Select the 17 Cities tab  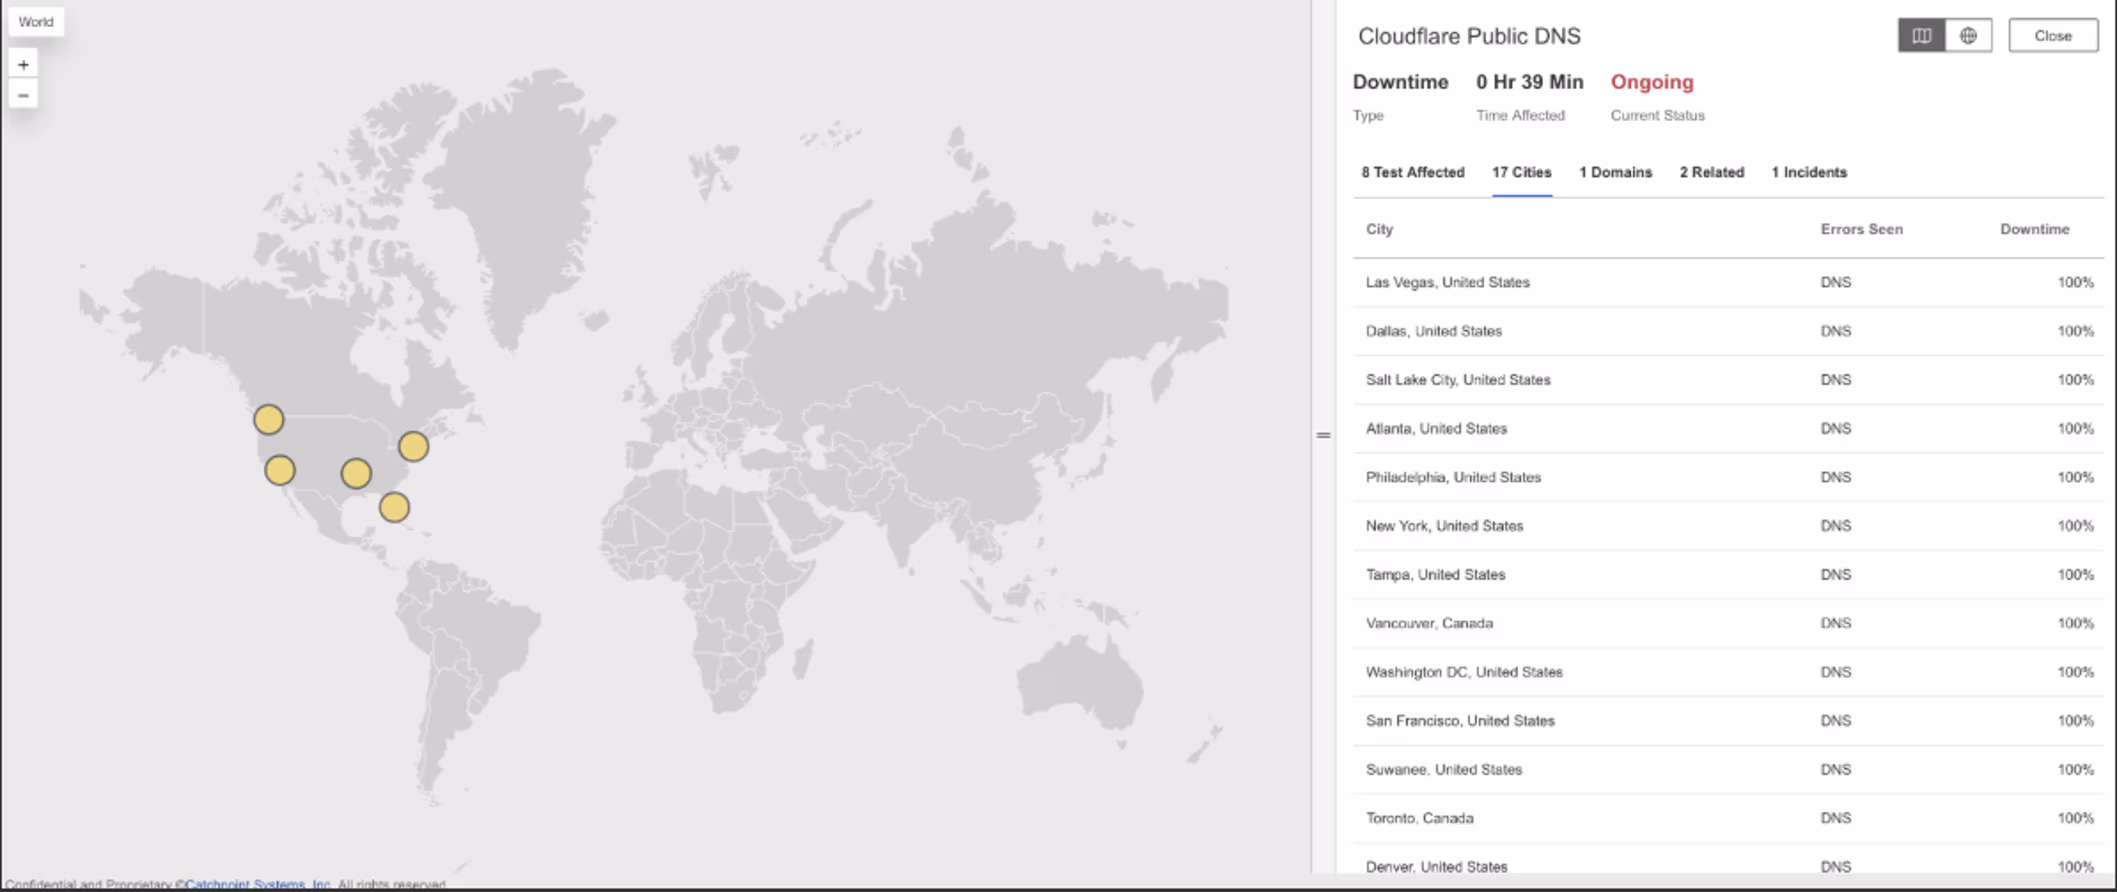click(x=1521, y=172)
